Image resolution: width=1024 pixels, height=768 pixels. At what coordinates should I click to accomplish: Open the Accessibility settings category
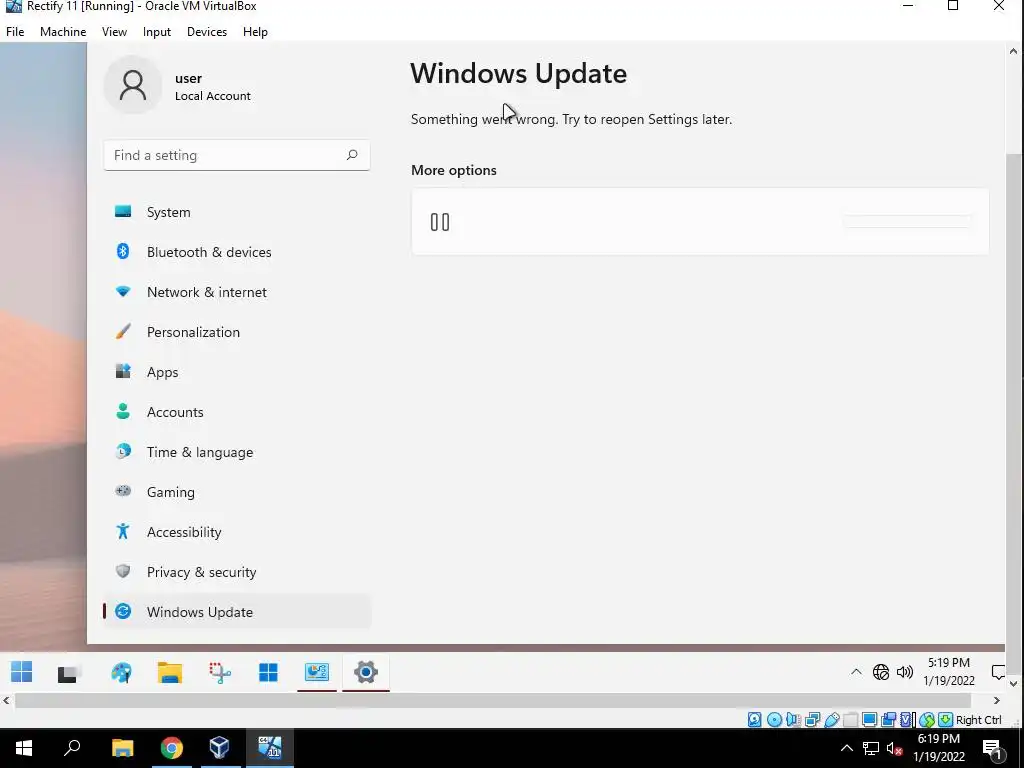(237, 532)
